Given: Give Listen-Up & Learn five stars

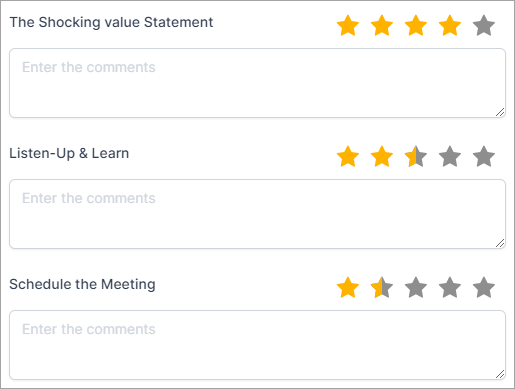Looking at the screenshot, I should click(x=484, y=156).
